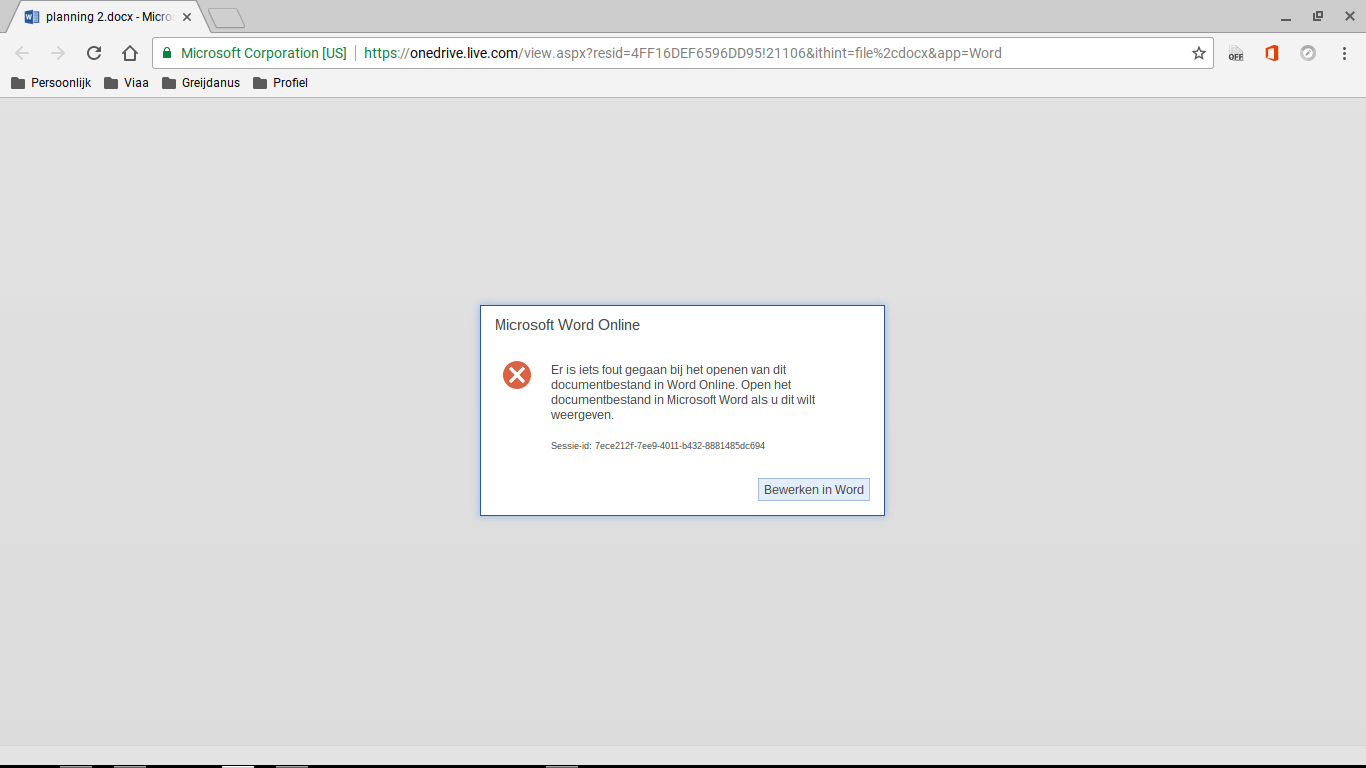Open the Persoonlijk bookmarks folder
Viewport: 1366px width, 768px height.
[51, 83]
